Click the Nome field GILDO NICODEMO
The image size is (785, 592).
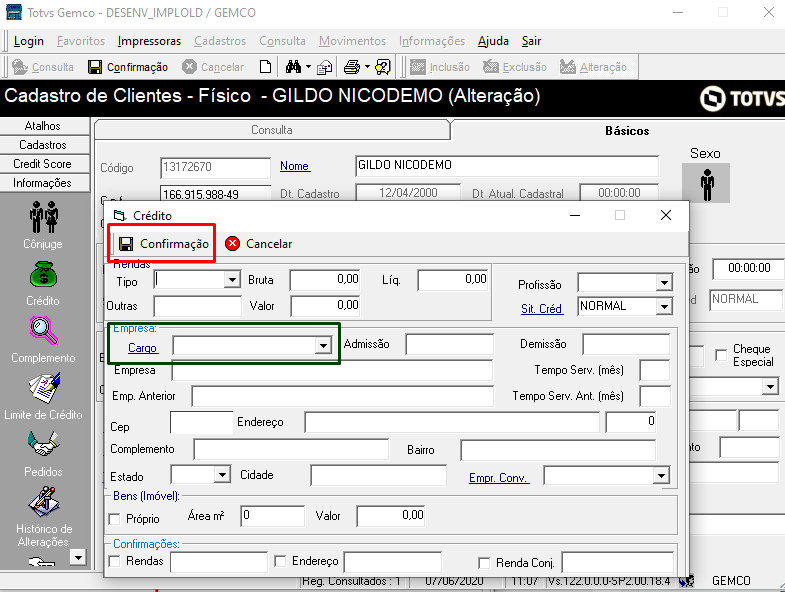pyautogui.click(x=507, y=166)
